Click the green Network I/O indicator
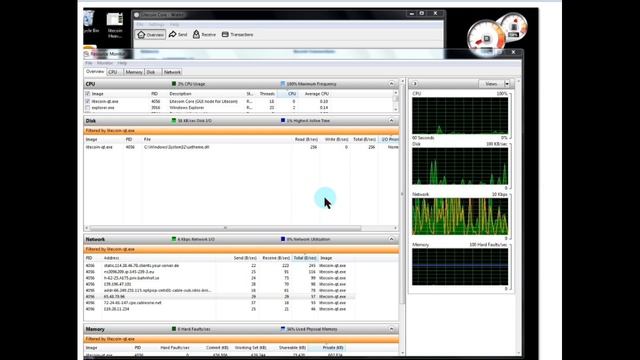This screenshot has width=640, height=360. pos(174,239)
